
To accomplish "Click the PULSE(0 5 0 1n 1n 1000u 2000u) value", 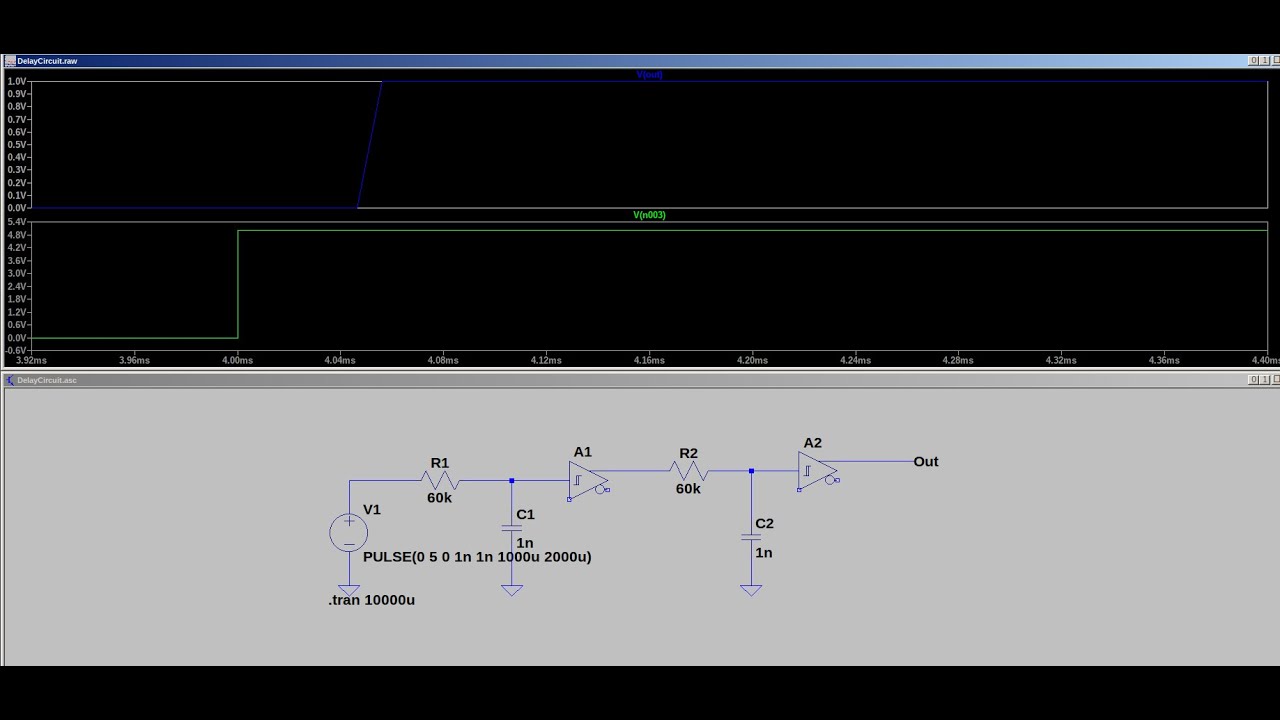I will [x=477, y=557].
